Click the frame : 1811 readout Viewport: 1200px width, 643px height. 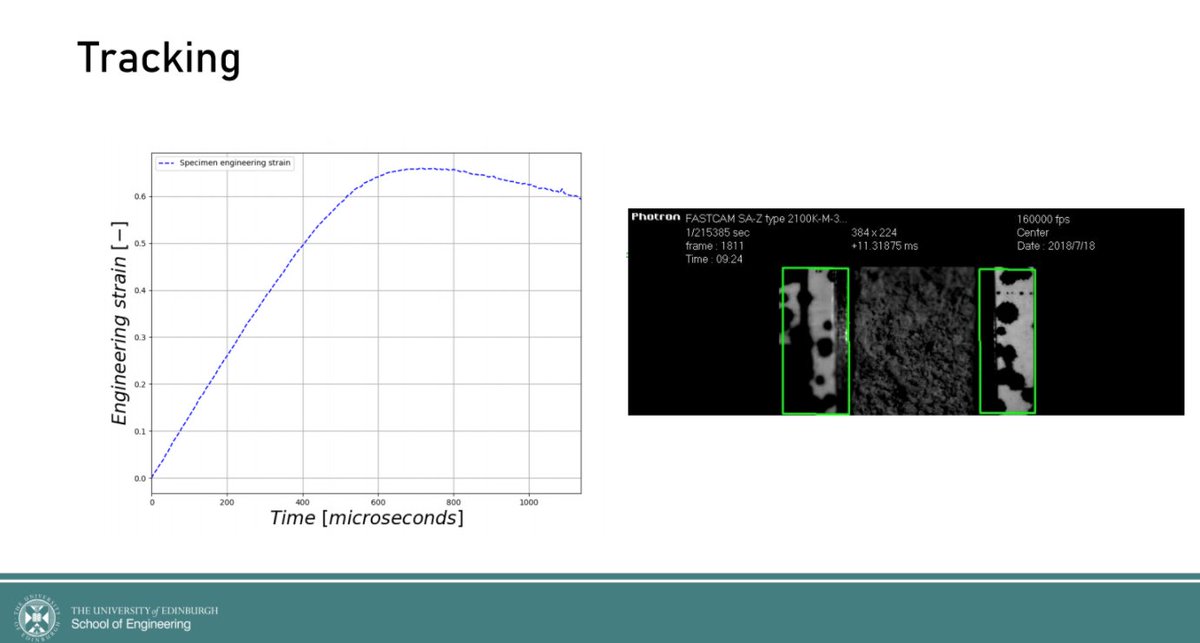pos(715,245)
